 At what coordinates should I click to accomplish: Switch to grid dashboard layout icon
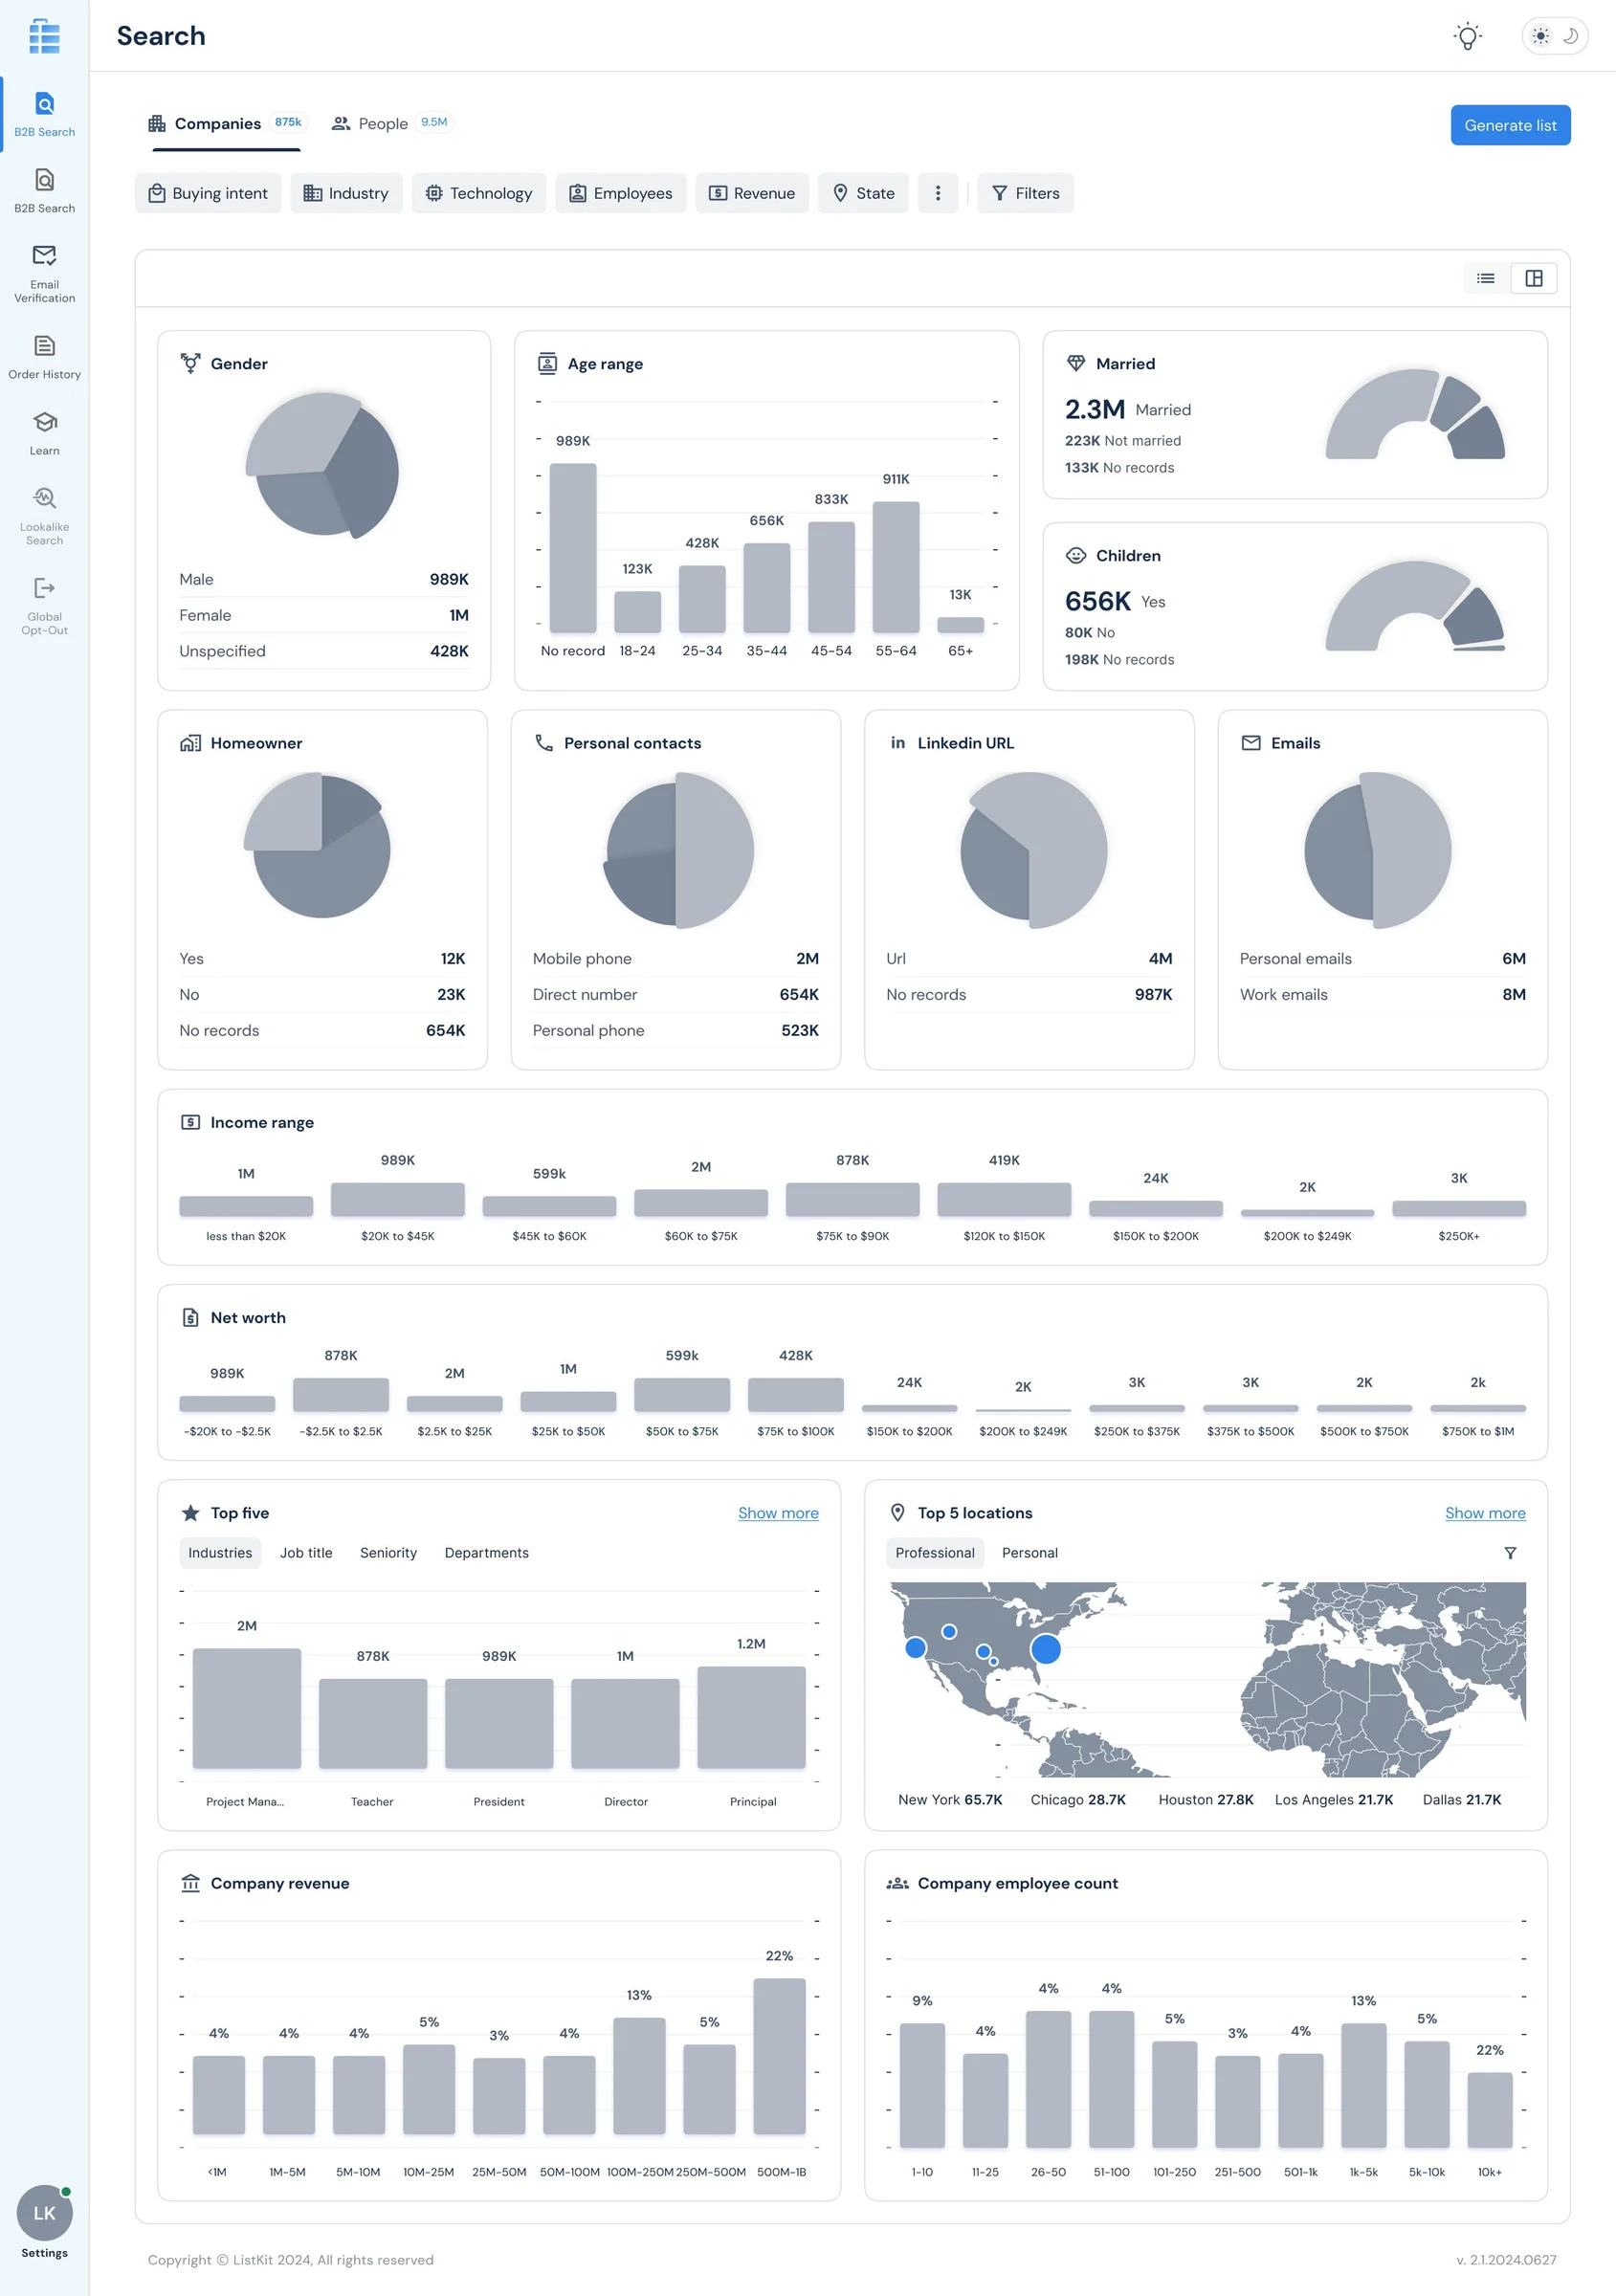point(1533,278)
